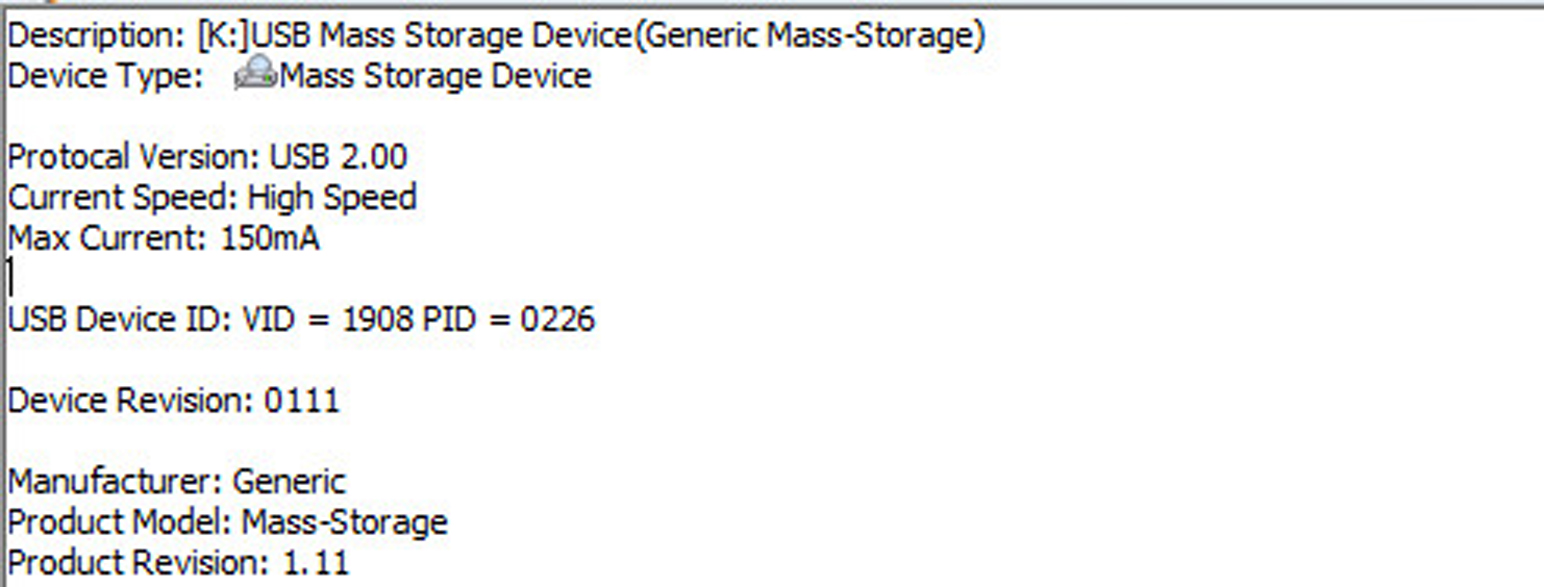
Task: Click the Mass Storage Device drive icon
Action: [x=256, y=75]
